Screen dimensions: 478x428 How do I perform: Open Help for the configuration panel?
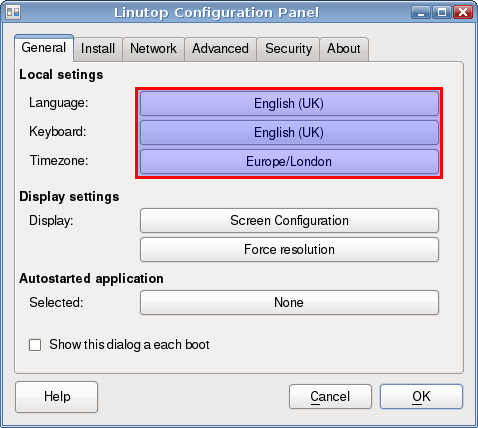coord(57,397)
